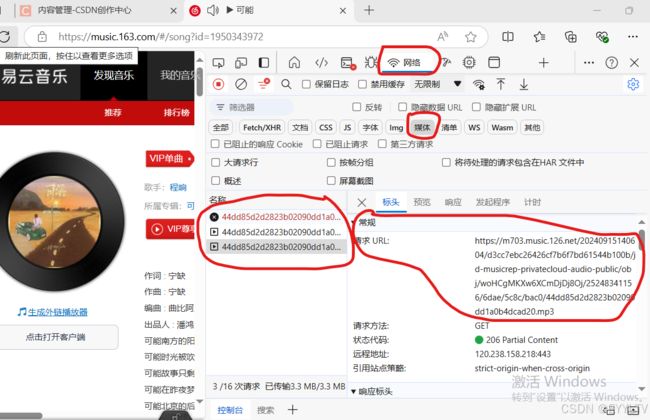
Task: Open the Application panel icon
Action: coord(494,63)
